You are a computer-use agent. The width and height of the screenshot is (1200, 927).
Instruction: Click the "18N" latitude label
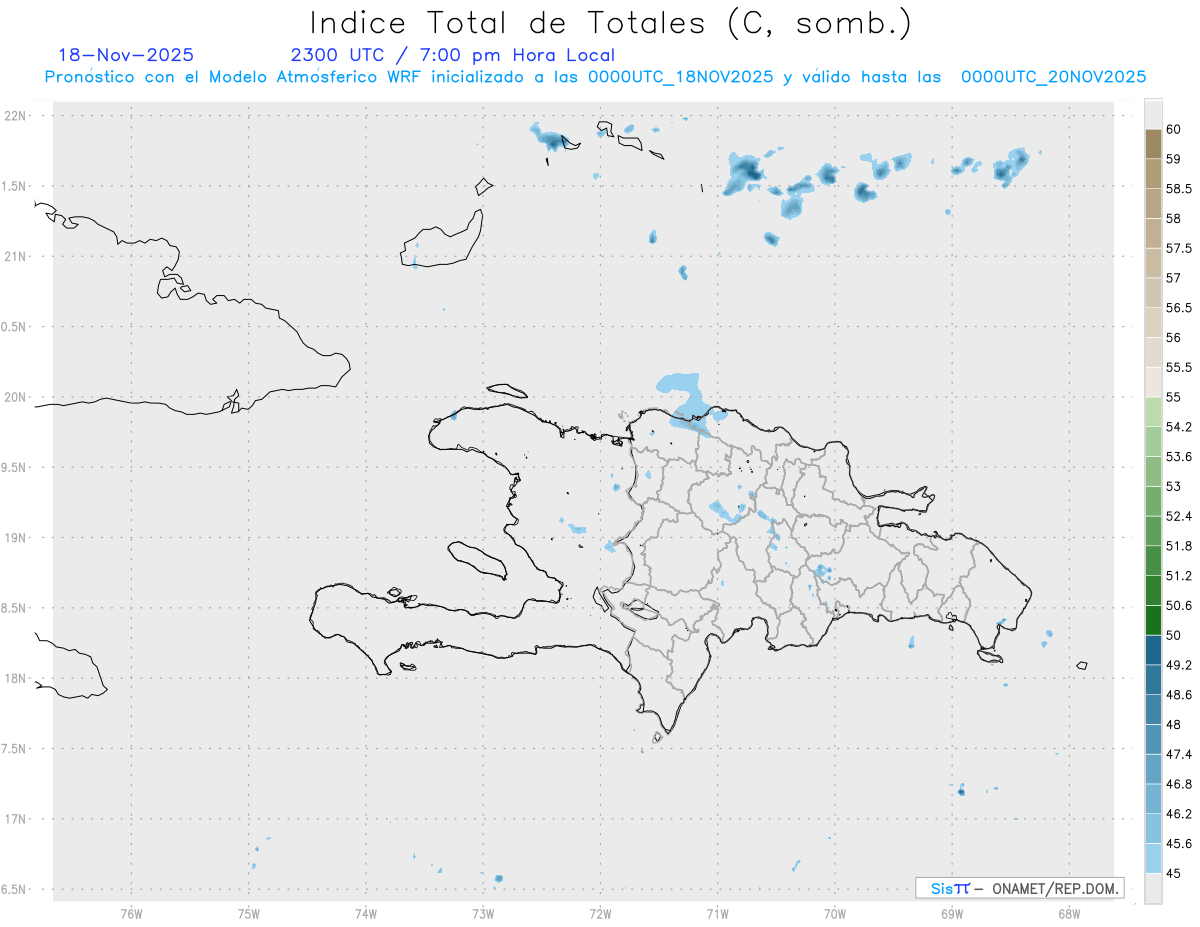(17, 678)
